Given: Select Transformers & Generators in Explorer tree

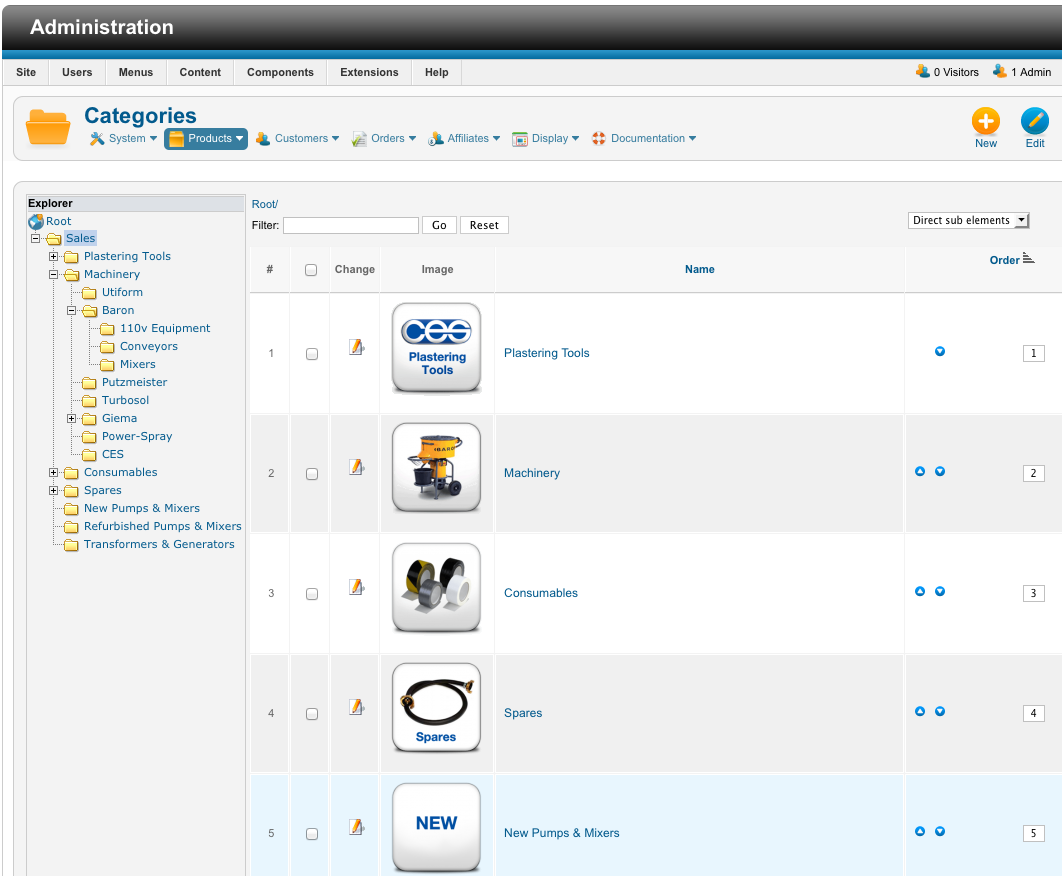Looking at the screenshot, I should point(159,544).
